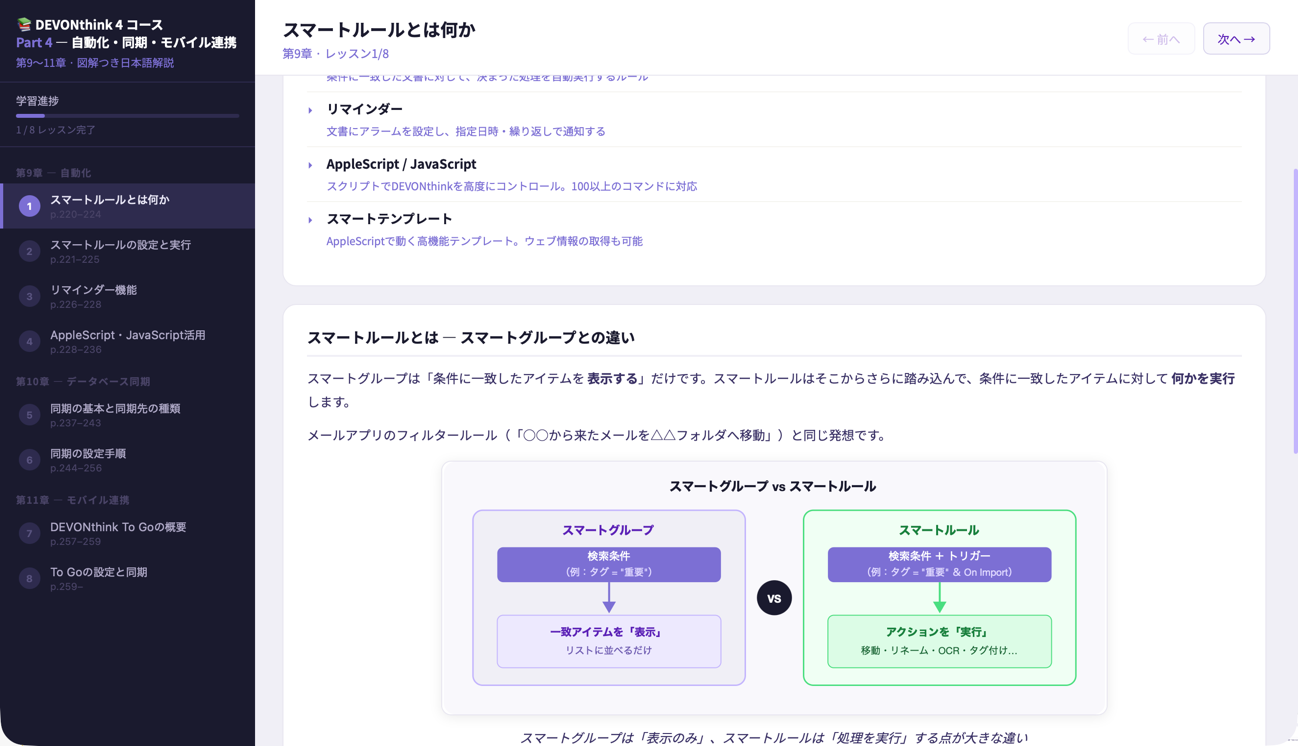
Task: Click the 検索条件 + トリガー box
Action: (939, 564)
